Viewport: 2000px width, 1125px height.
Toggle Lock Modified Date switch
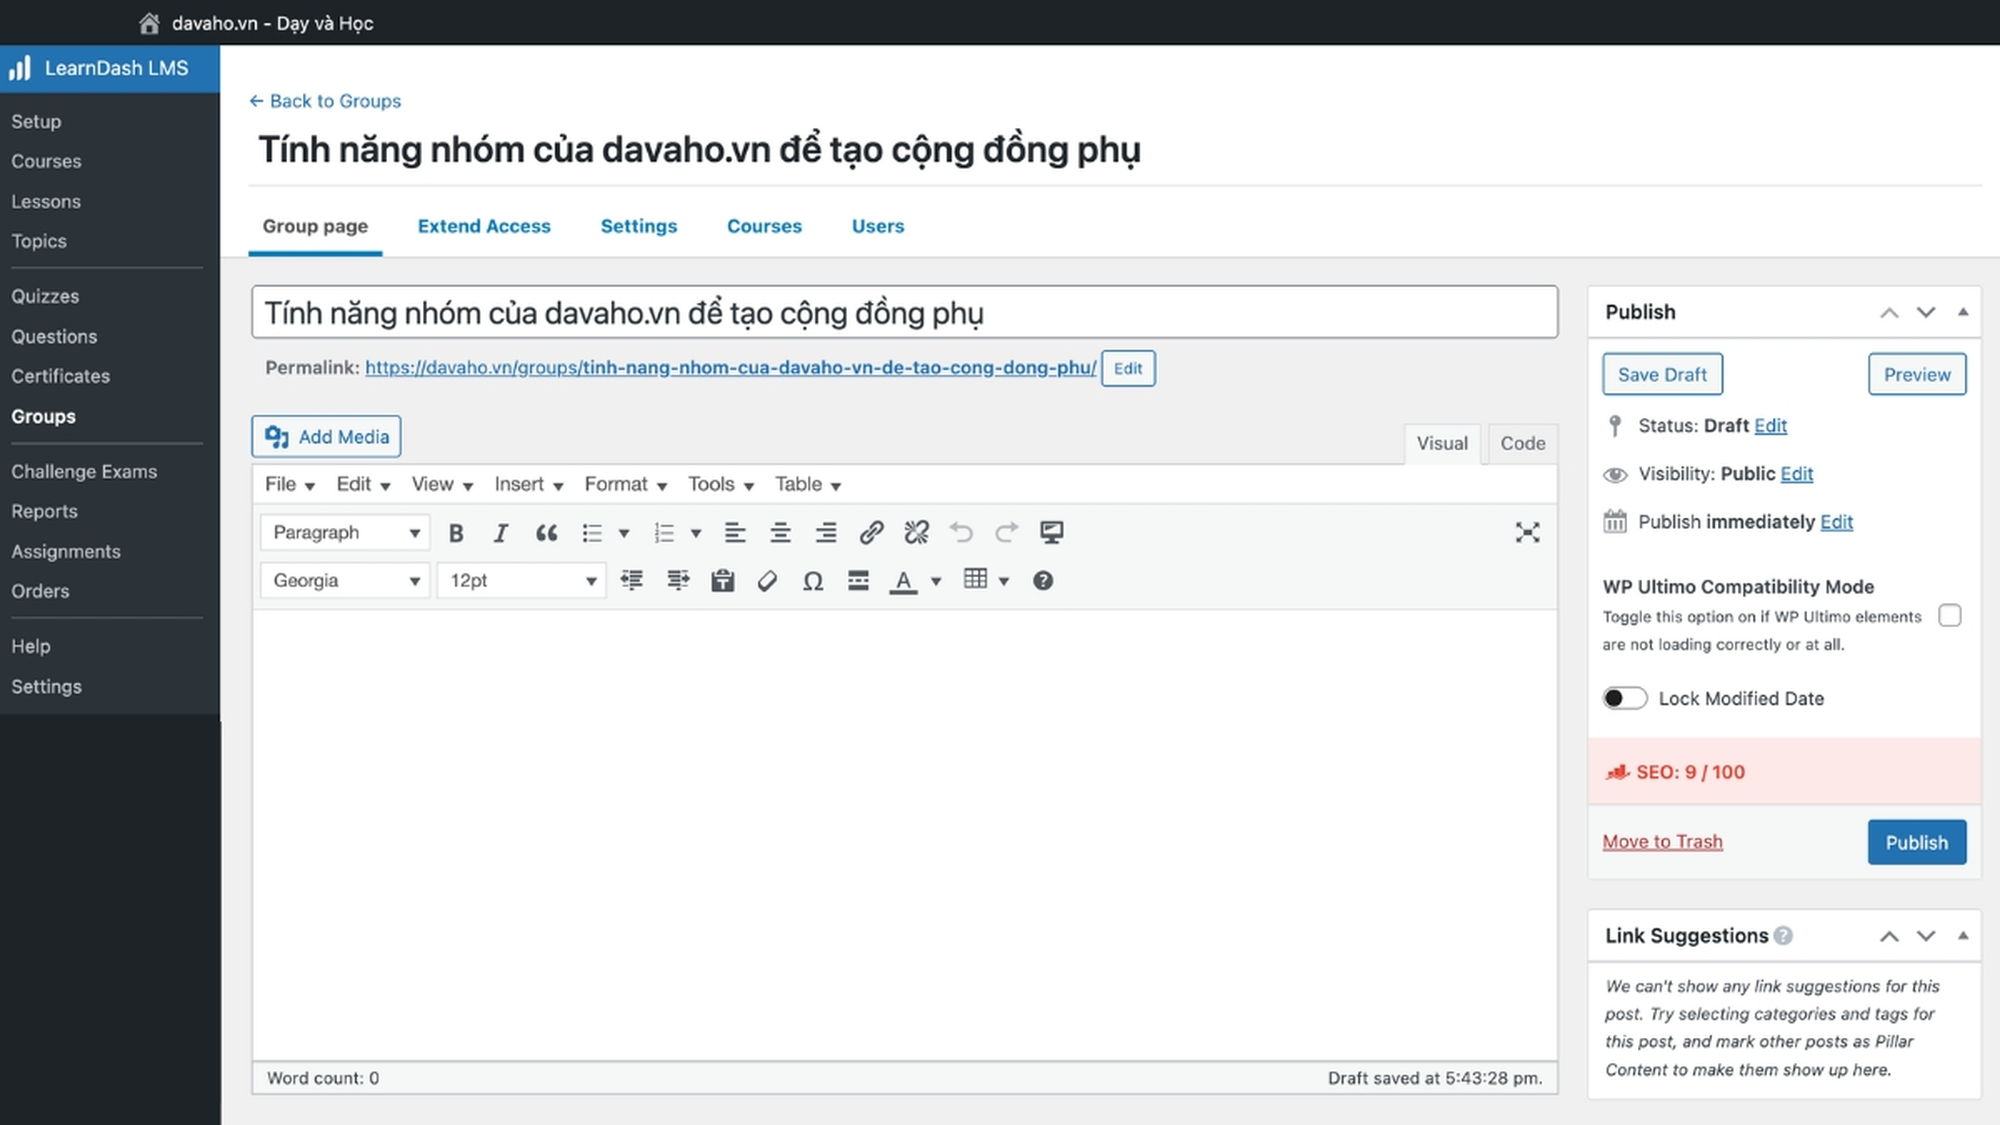point(1624,698)
